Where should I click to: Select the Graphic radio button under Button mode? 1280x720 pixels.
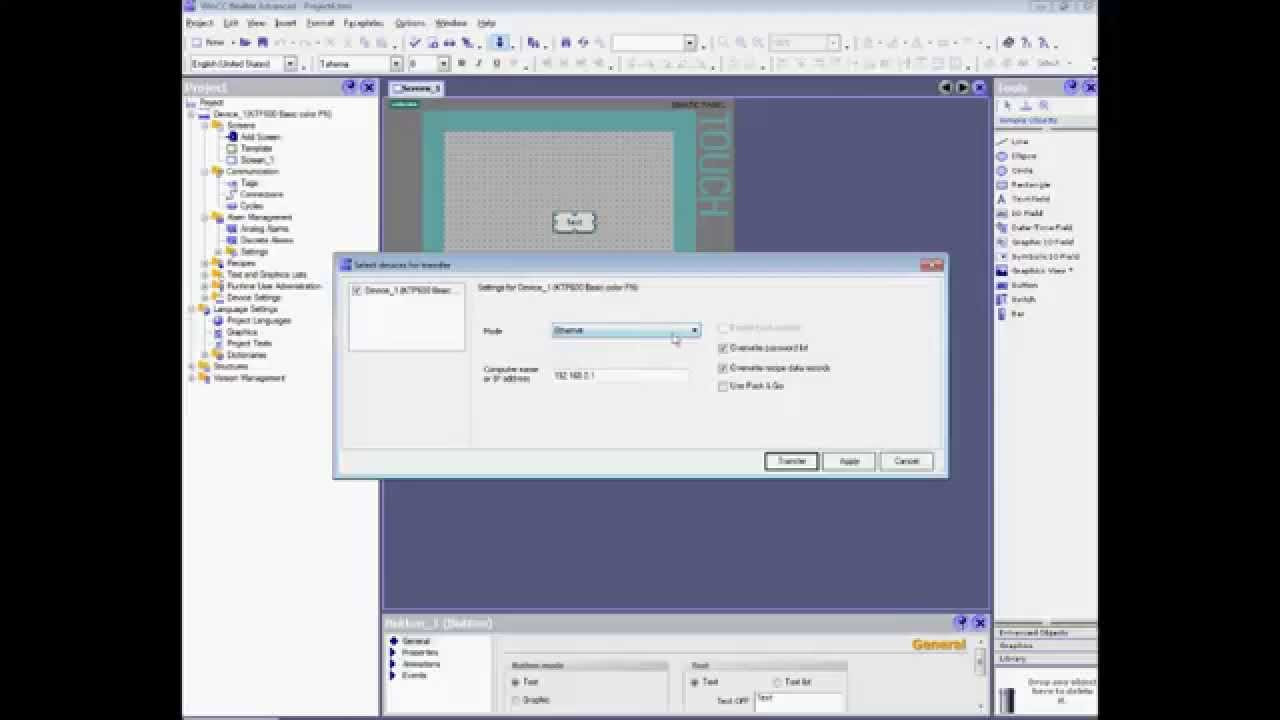point(519,699)
